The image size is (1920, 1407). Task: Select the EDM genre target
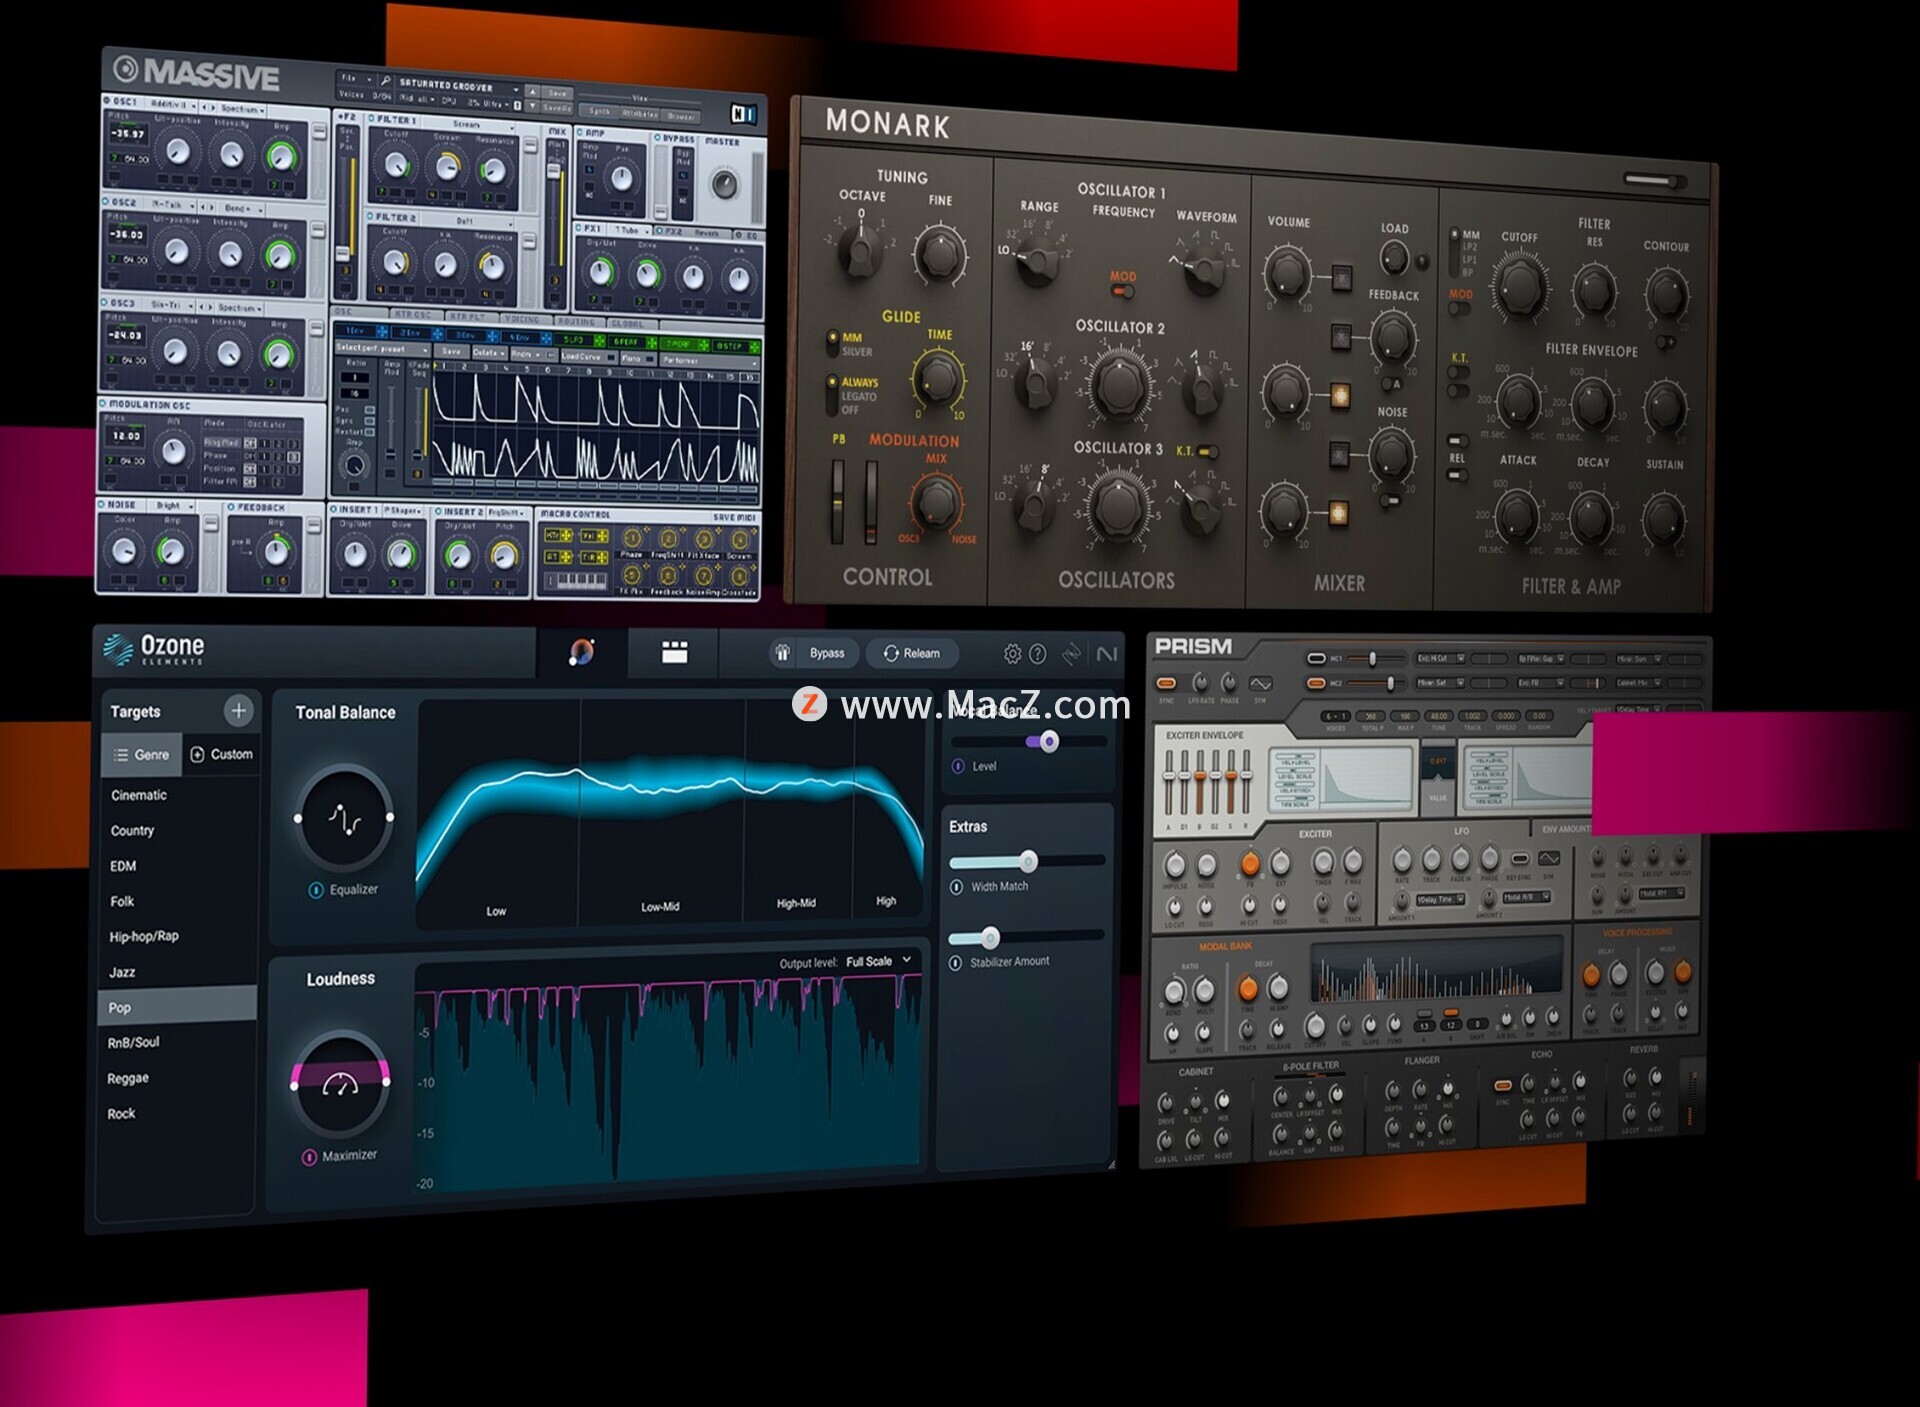coord(123,866)
